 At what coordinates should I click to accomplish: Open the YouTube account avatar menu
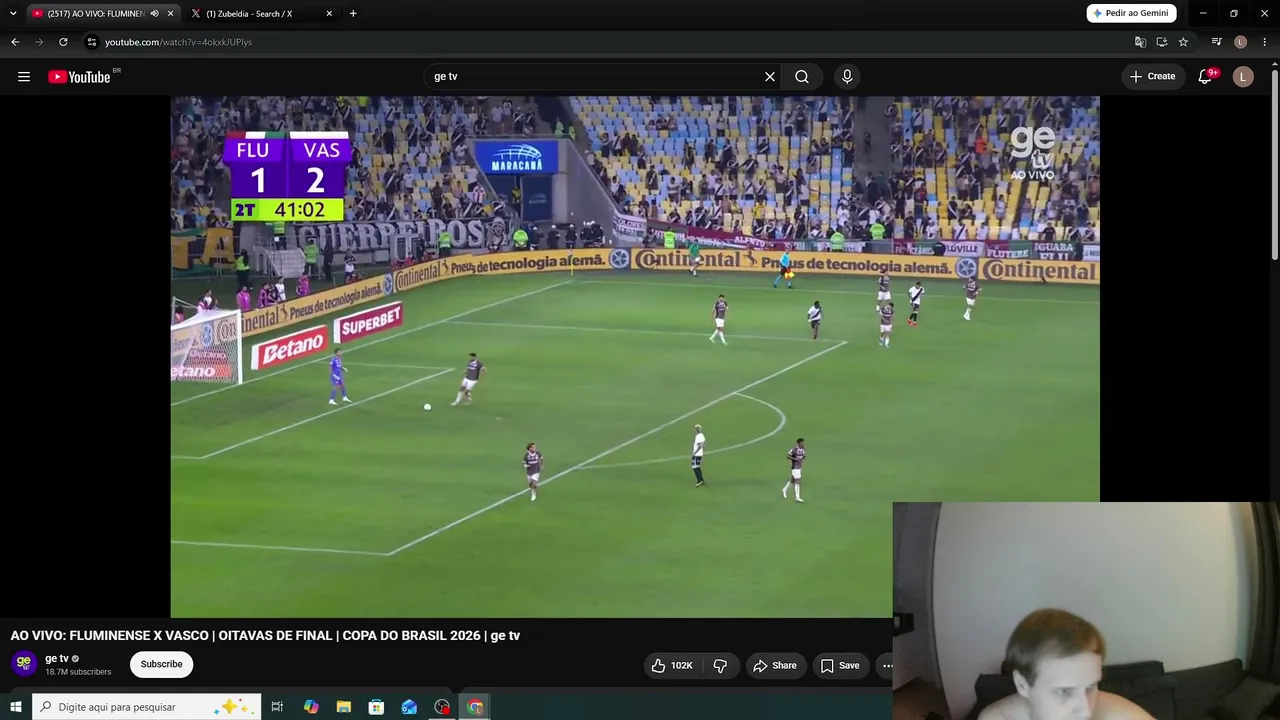(x=1243, y=77)
